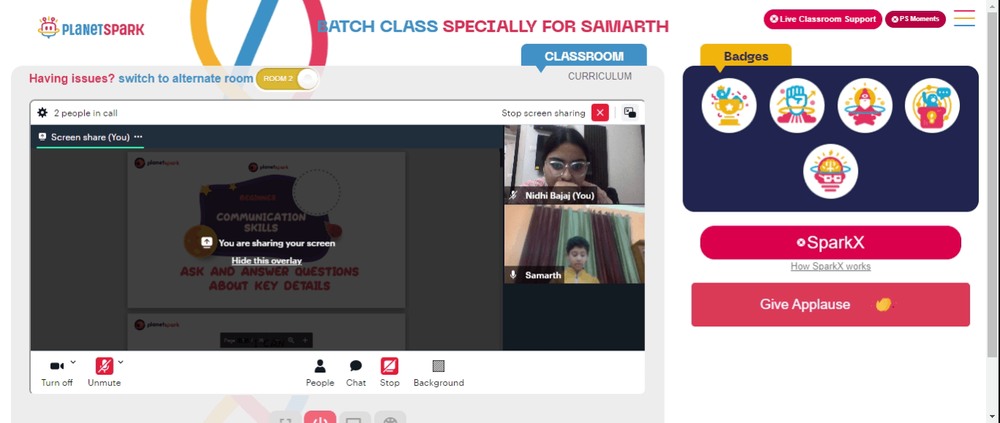Select the brain lightbulb badge
1000x423 pixels.
[x=830, y=171]
